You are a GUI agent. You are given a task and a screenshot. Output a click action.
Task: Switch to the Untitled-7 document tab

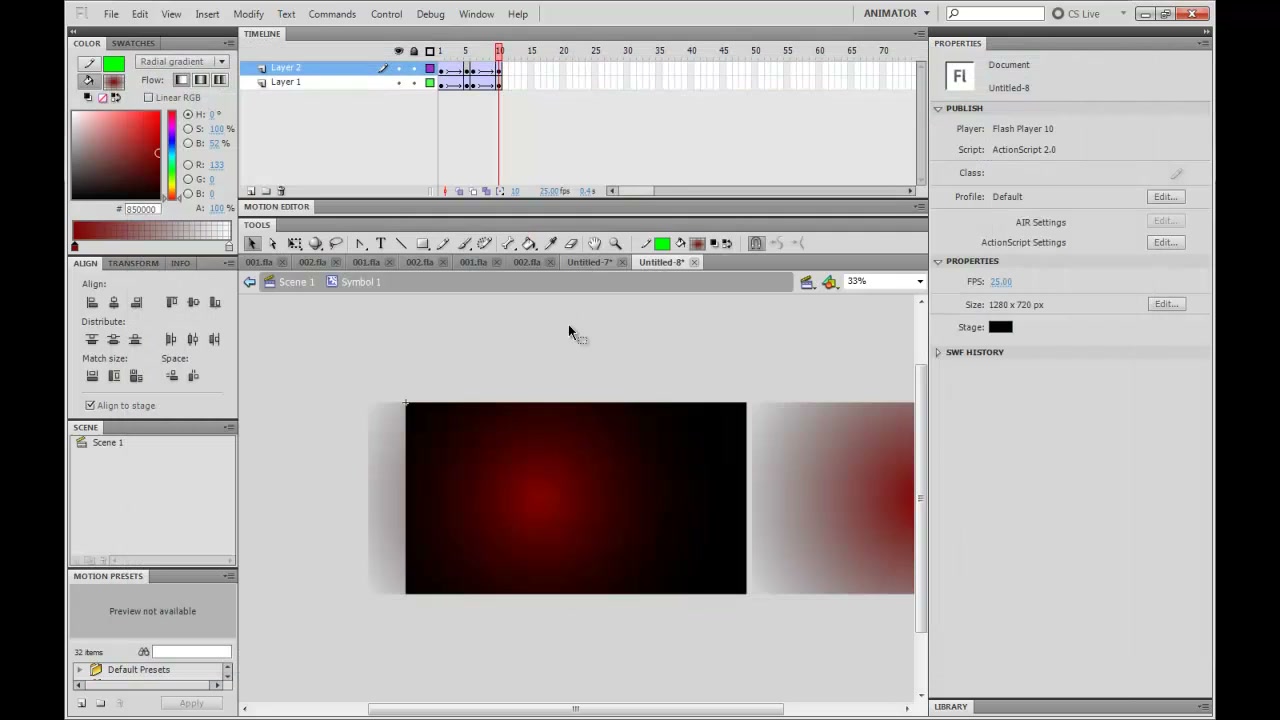[x=589, y=262]
